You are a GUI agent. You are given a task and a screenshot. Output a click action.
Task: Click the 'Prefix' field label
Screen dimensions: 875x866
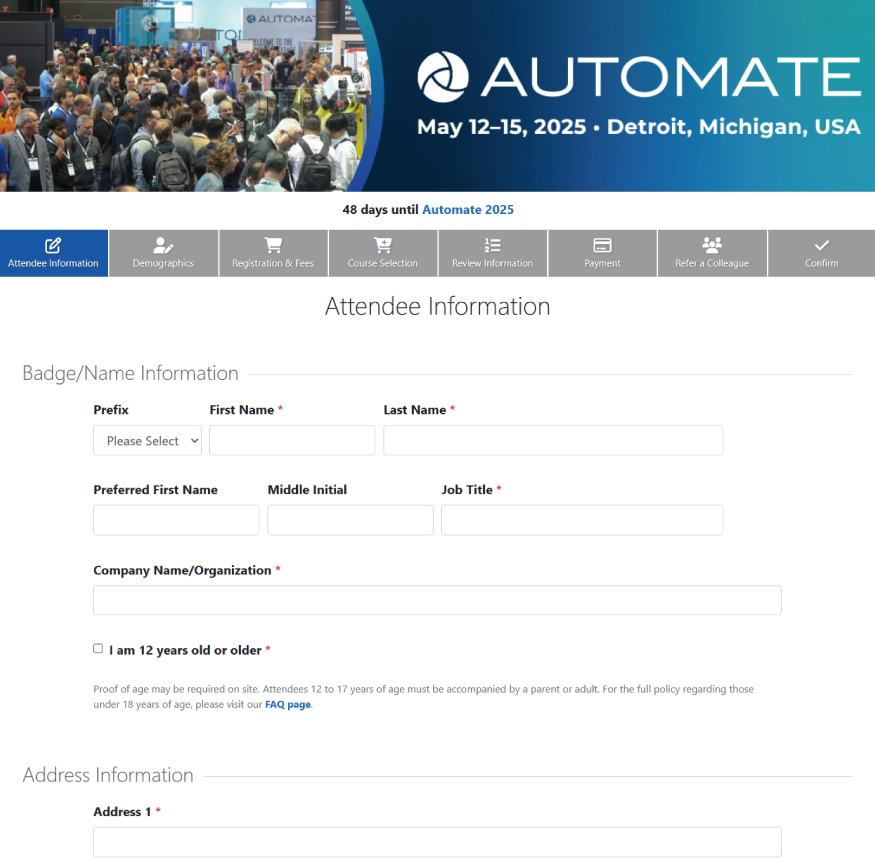(111, 410)
